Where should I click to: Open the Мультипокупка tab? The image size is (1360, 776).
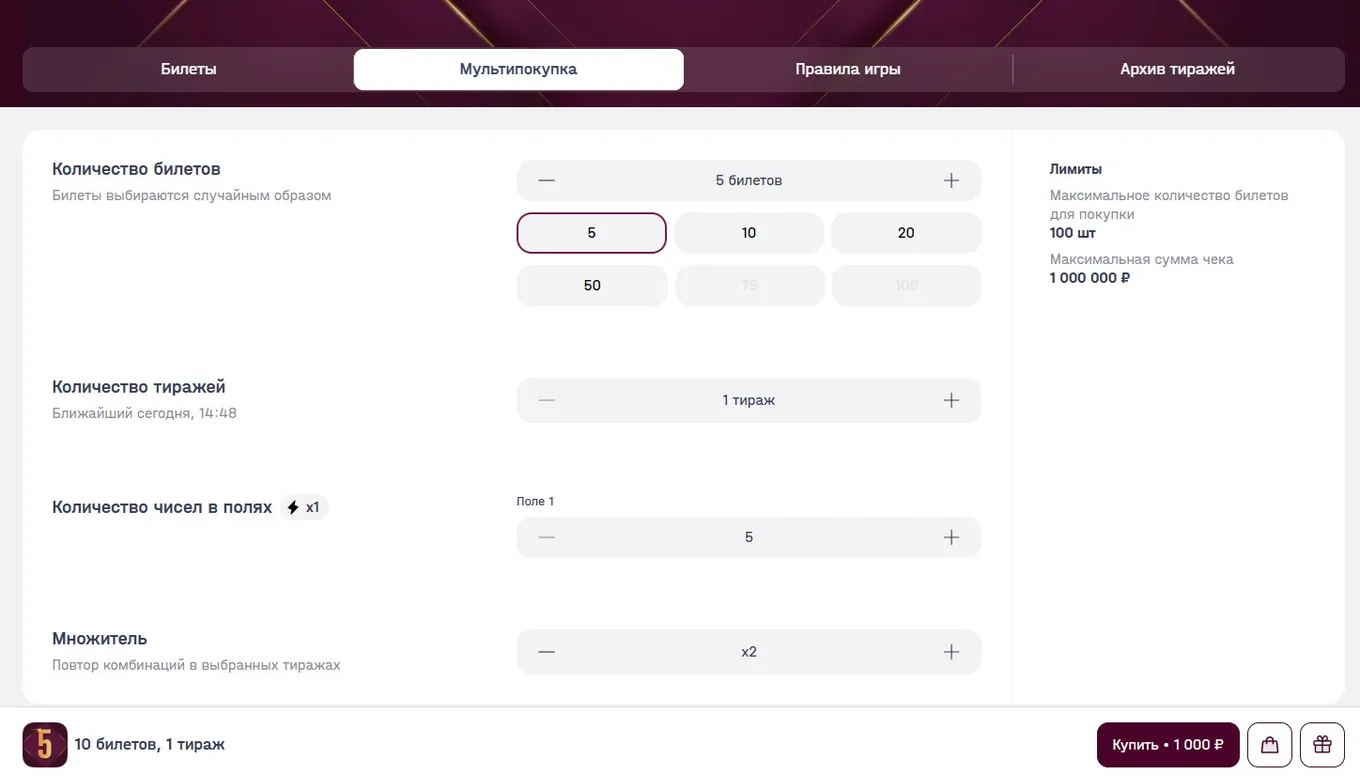click(x=519, y=70)
